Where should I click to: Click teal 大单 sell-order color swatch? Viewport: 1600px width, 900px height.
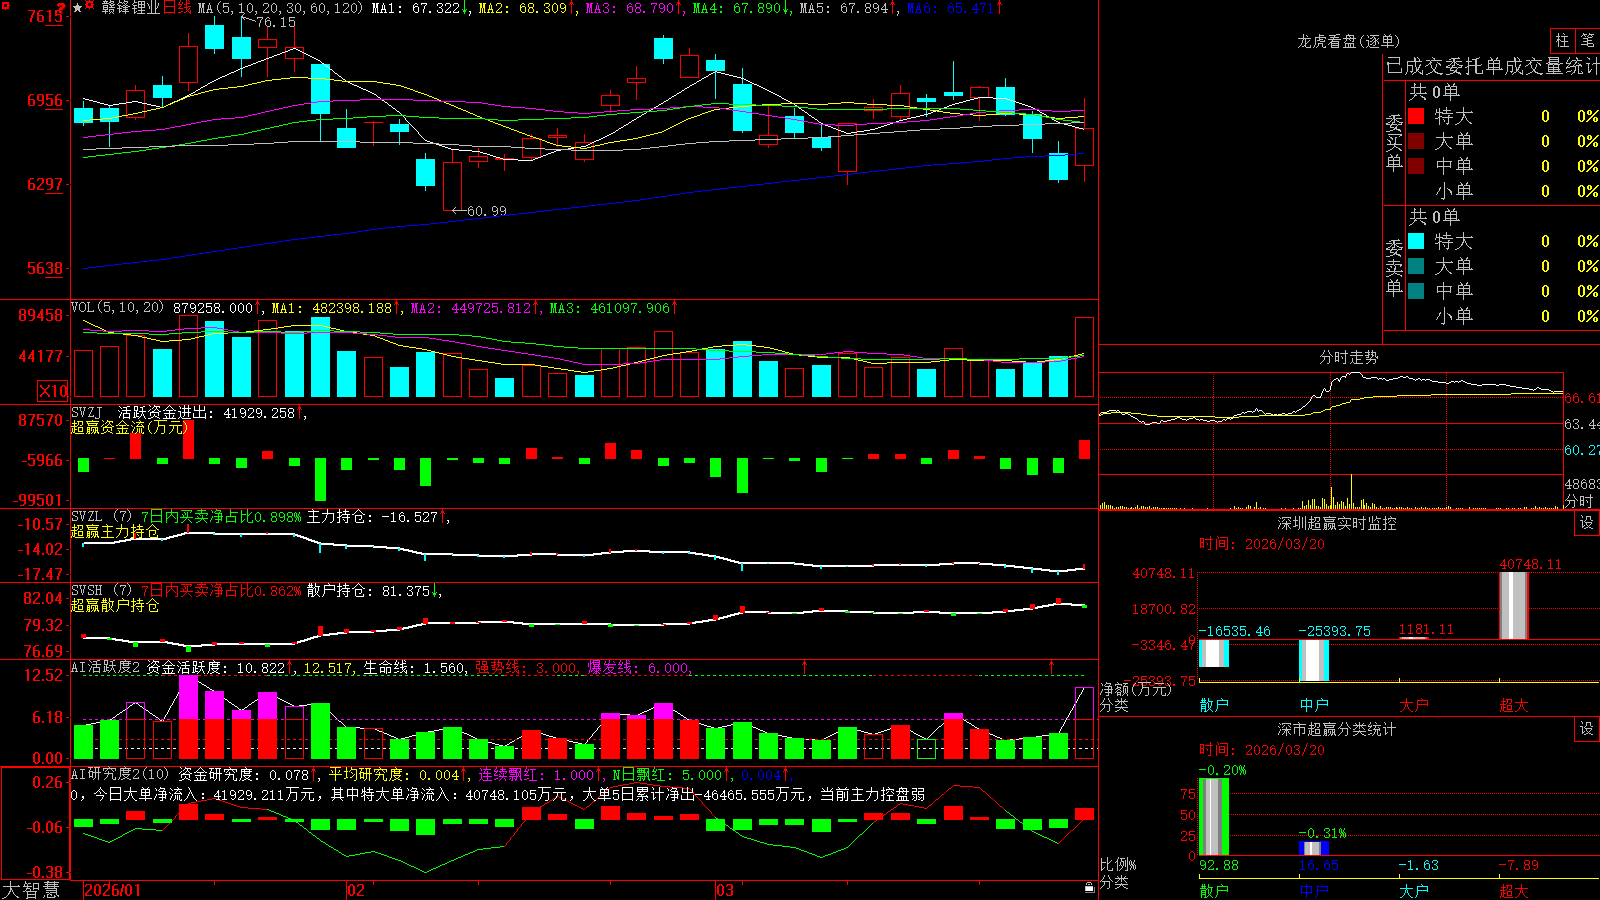point(1416,266)
